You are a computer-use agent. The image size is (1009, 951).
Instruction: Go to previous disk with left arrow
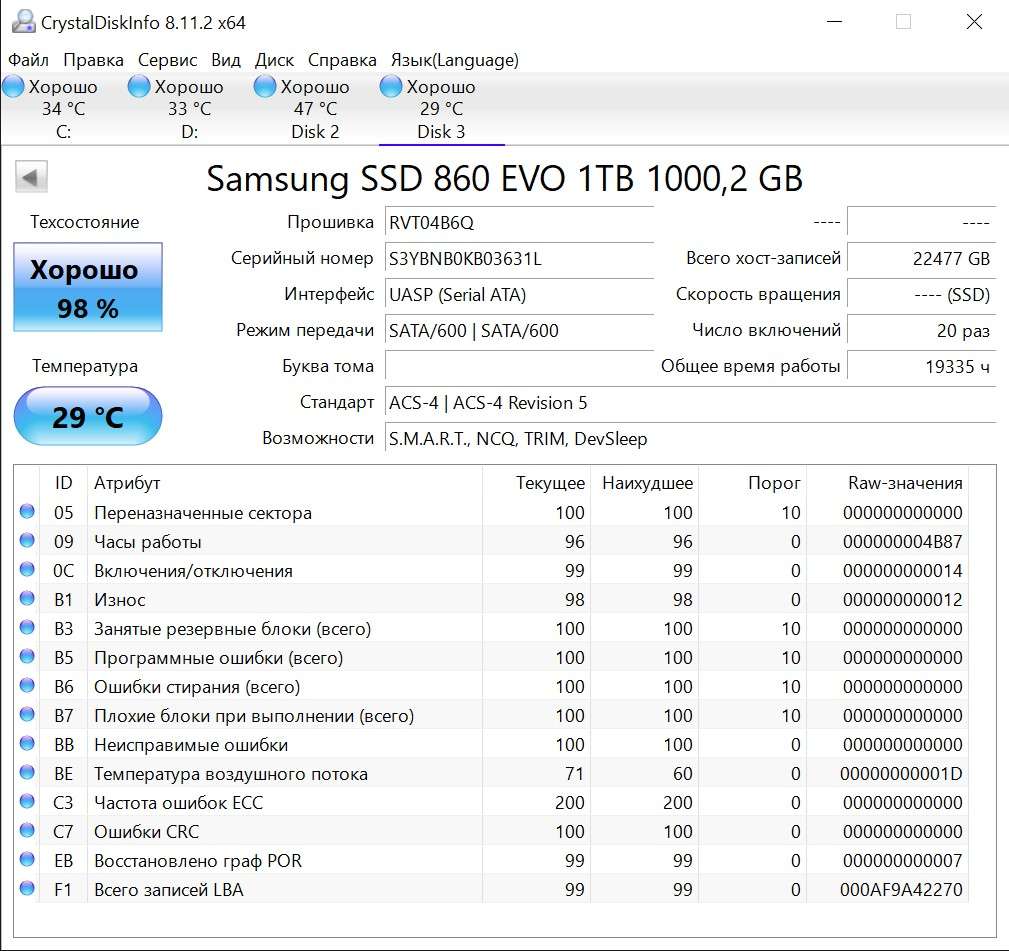[x=31, y=177]
